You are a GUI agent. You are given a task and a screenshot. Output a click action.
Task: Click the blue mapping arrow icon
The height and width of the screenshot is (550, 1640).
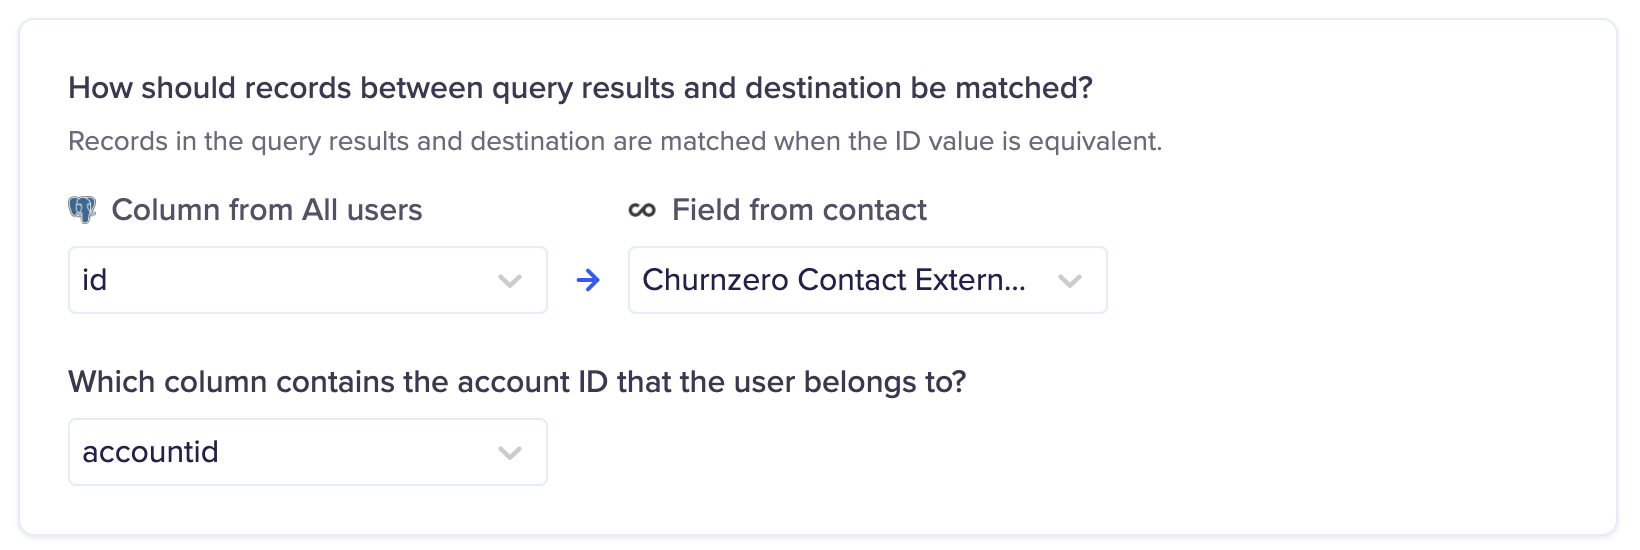pyautogui.click(x=588, y=280)
